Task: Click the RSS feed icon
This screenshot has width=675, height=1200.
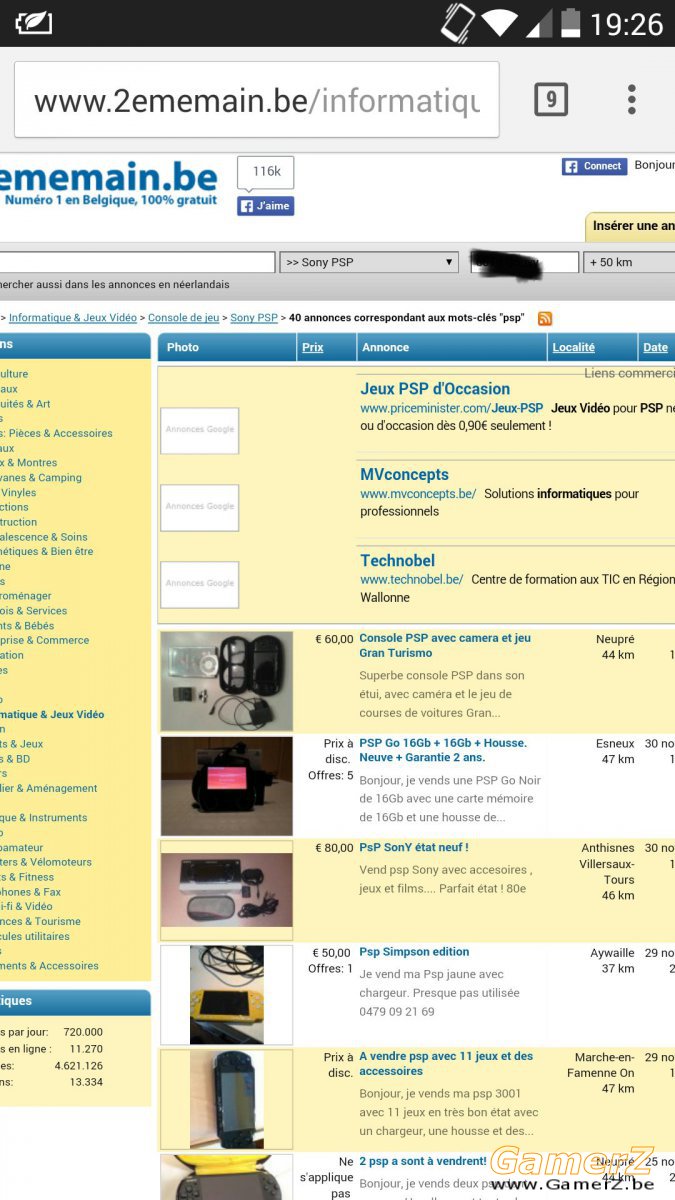Action: [x=545, y=318]
